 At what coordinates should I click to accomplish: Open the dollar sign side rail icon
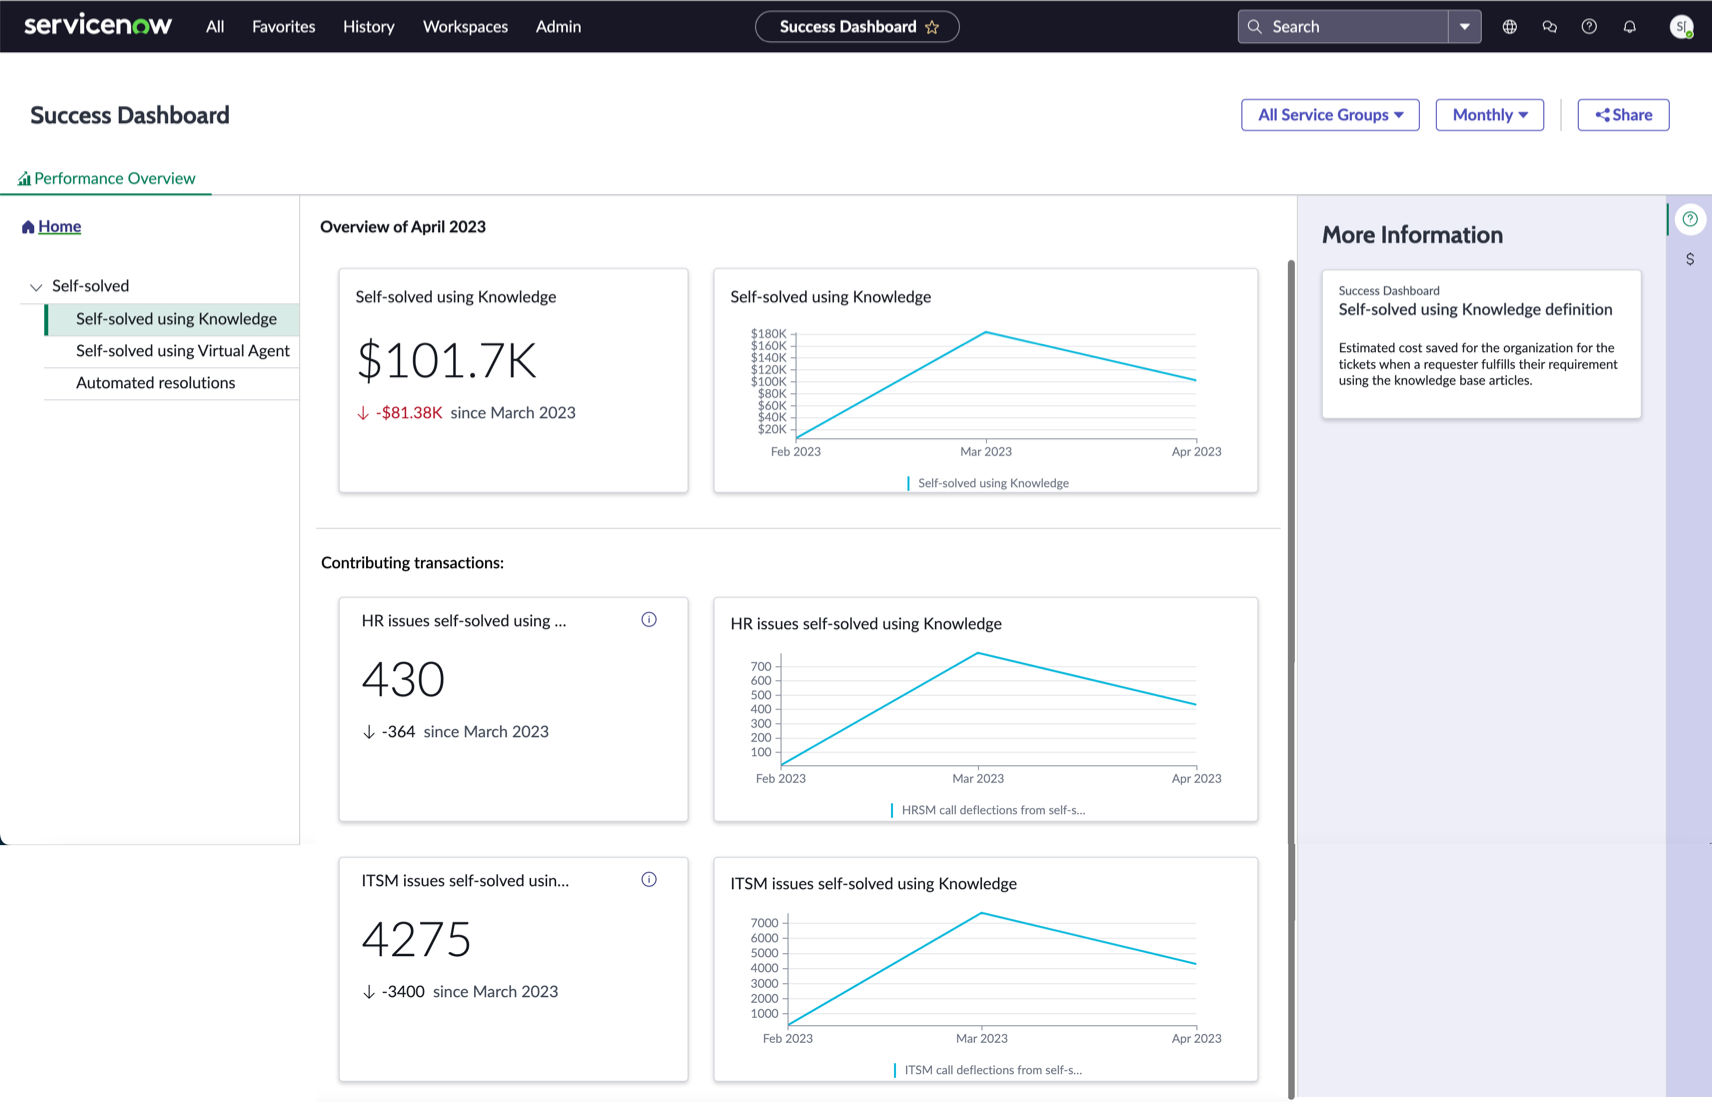click(x=1690, y=259)
